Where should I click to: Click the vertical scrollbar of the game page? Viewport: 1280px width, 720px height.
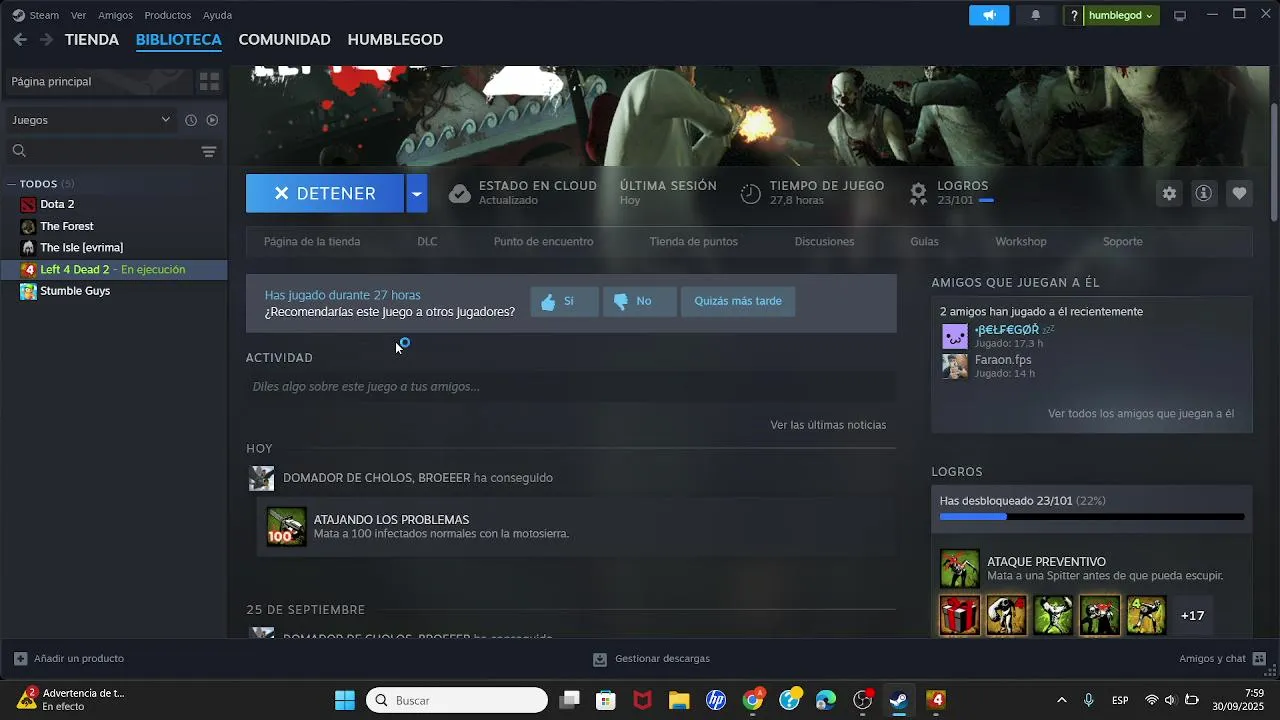pyautogui.click(x=1274, y=162)
